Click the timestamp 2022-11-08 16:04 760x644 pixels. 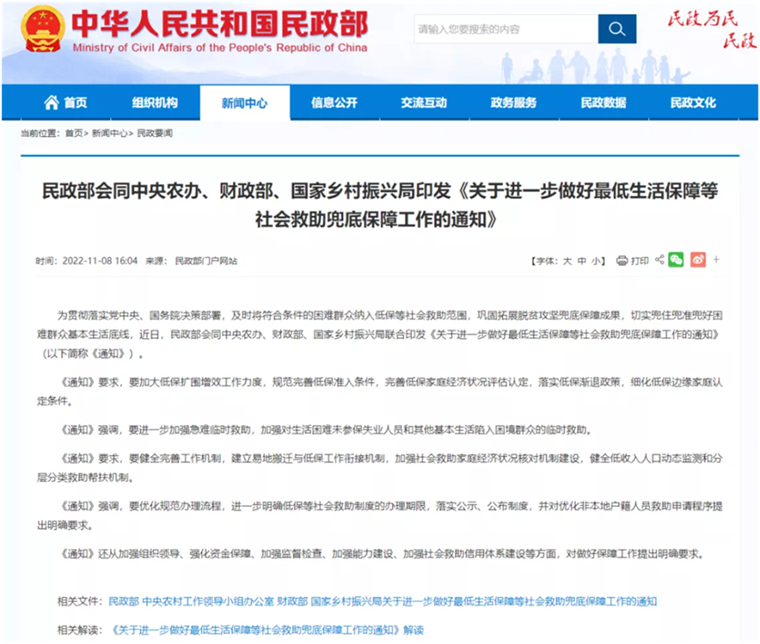coord(100,261)
